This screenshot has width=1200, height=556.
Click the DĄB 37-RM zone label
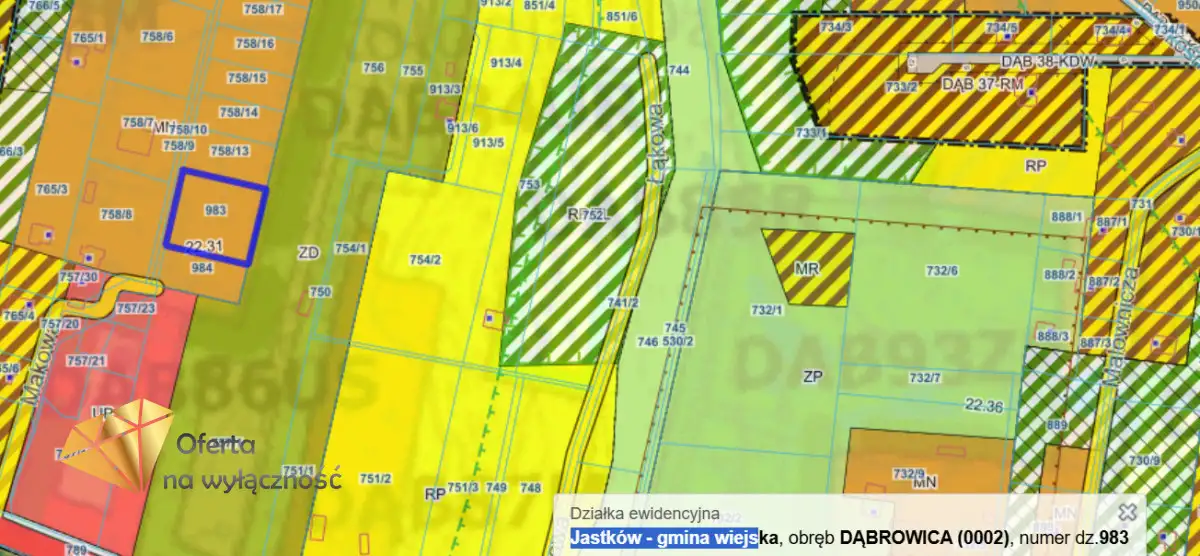coord(982,85)
